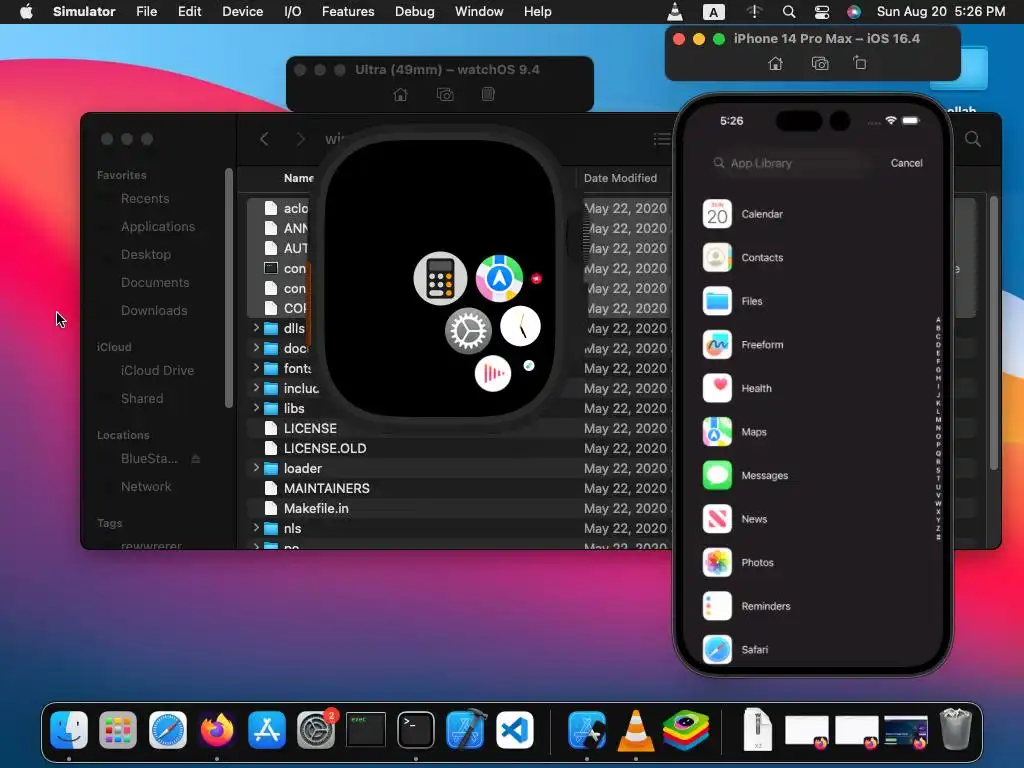The image size is (1024, 768).
Task: Tap the Freeform app icon on iPhone
Action: (x=717, y=345)
